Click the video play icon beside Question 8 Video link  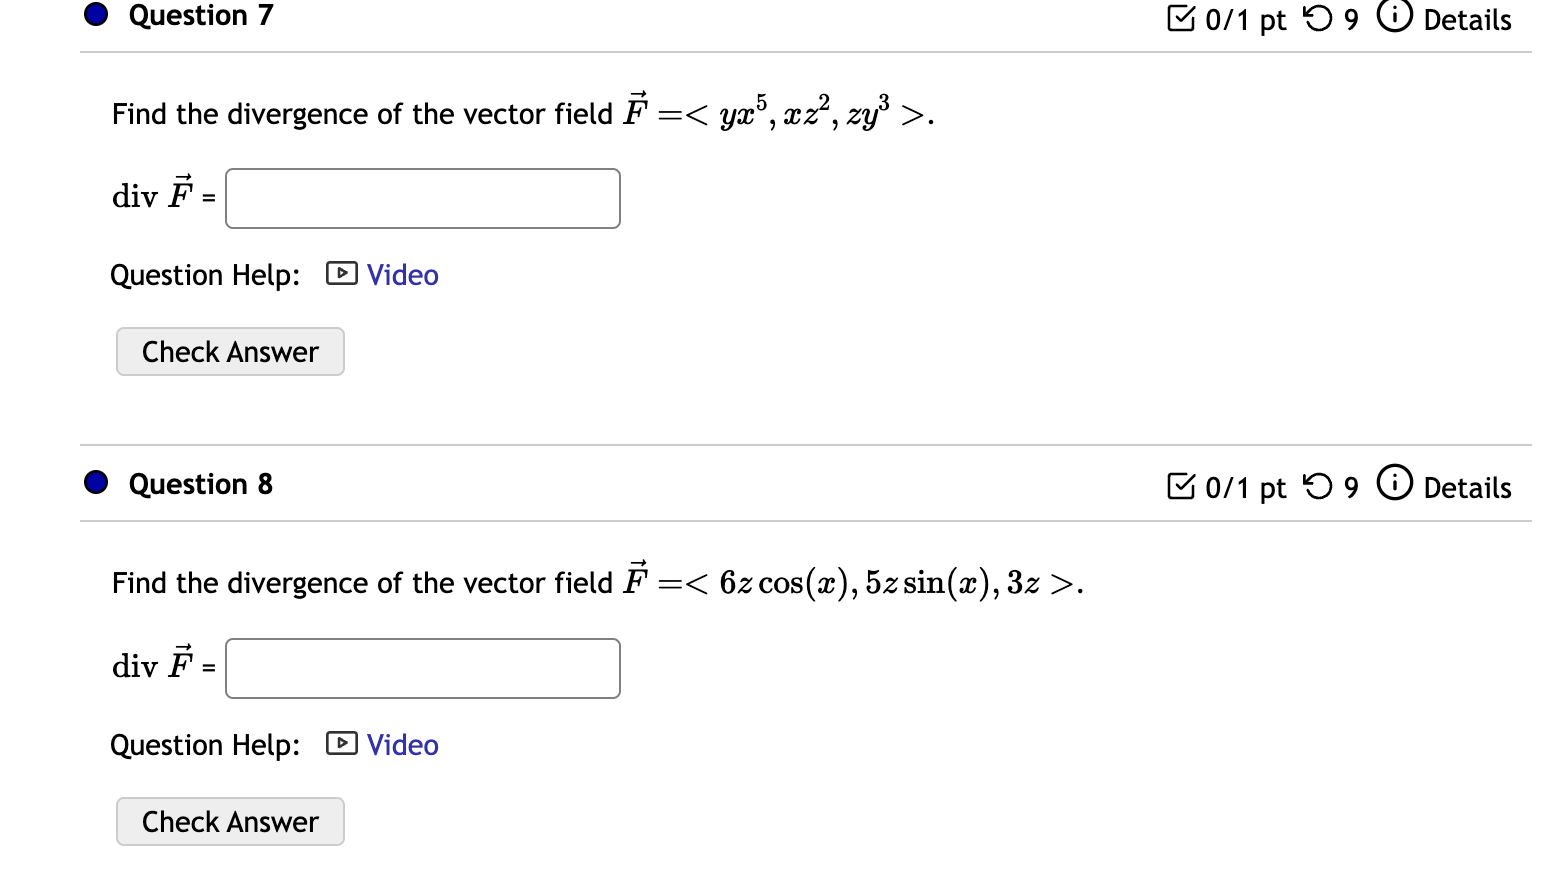[340, 744]
